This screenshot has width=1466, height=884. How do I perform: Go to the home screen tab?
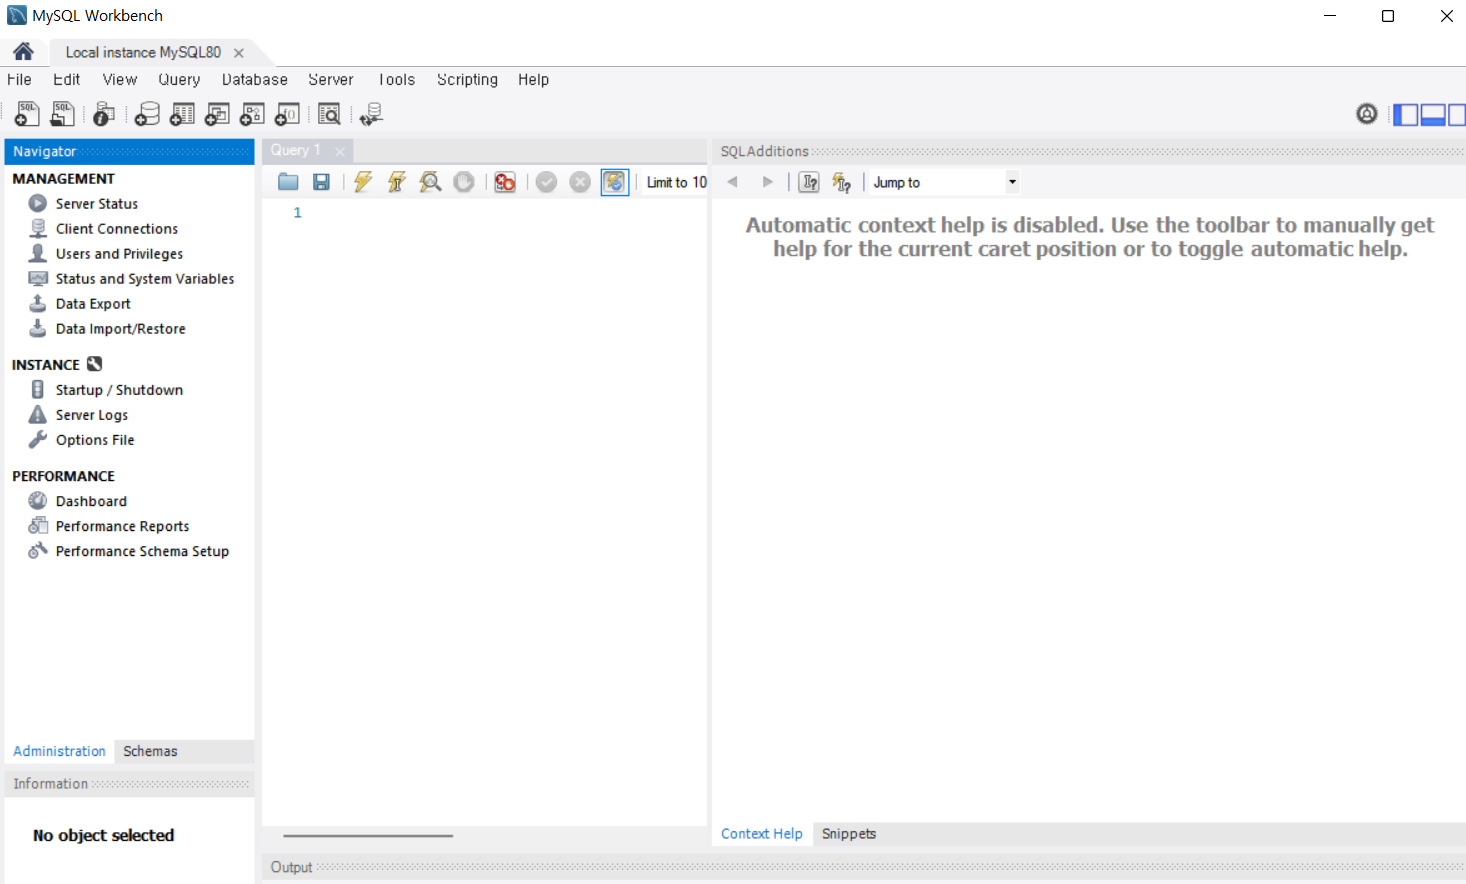coord(23,52)
